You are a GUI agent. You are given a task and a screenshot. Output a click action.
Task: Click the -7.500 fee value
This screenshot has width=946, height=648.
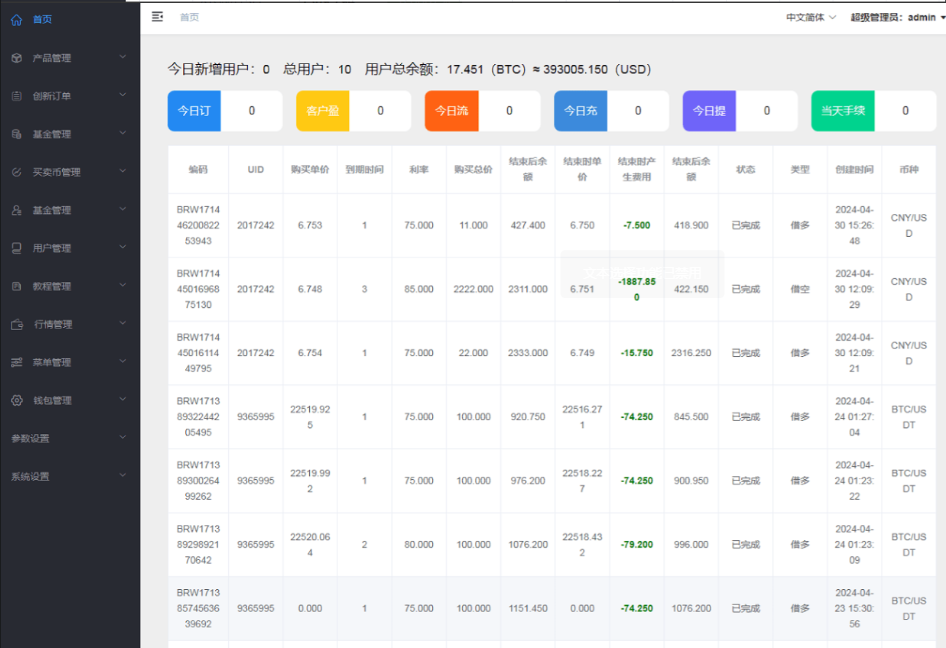click(636, 225)
